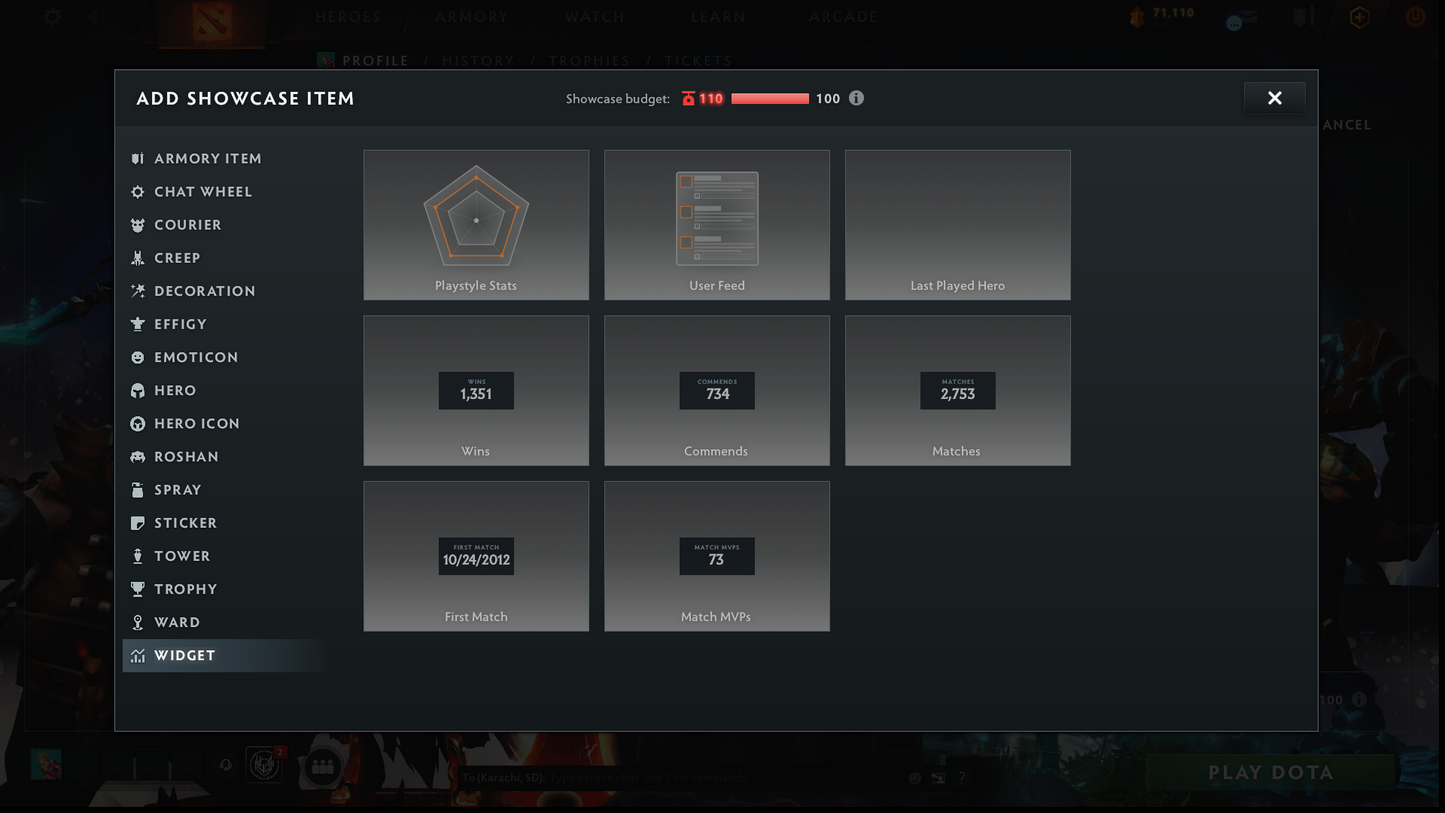Add the Matches widget showing 2,753
The width and height of the screenshot is (1445, 813).
point(958,391)
